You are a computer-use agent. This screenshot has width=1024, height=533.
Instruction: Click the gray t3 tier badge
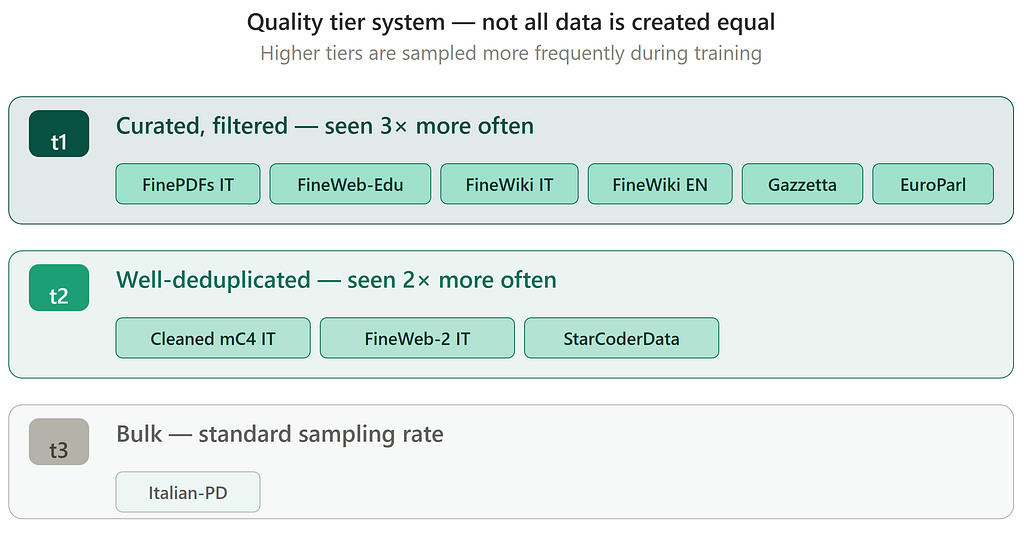click(59, 442)
